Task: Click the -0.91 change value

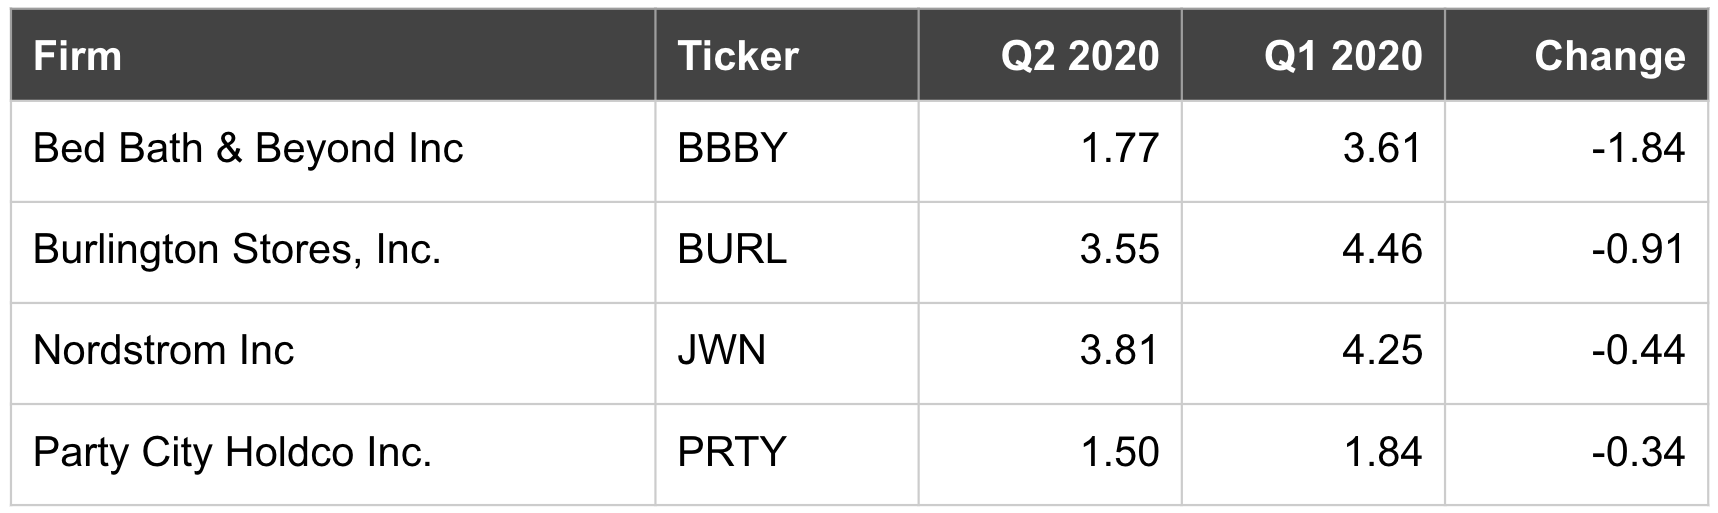Action: (1638, 249)
